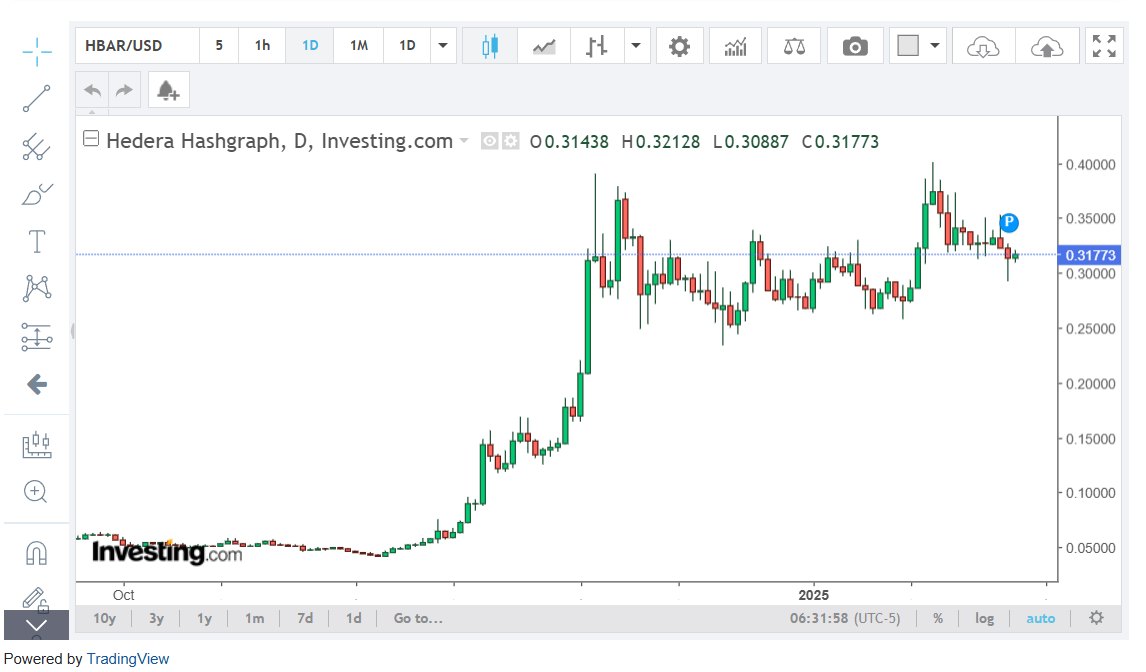1146x672 pixels.
Task: Open Hedera Hashgraph series dropdown arrow
Action: 463,140
